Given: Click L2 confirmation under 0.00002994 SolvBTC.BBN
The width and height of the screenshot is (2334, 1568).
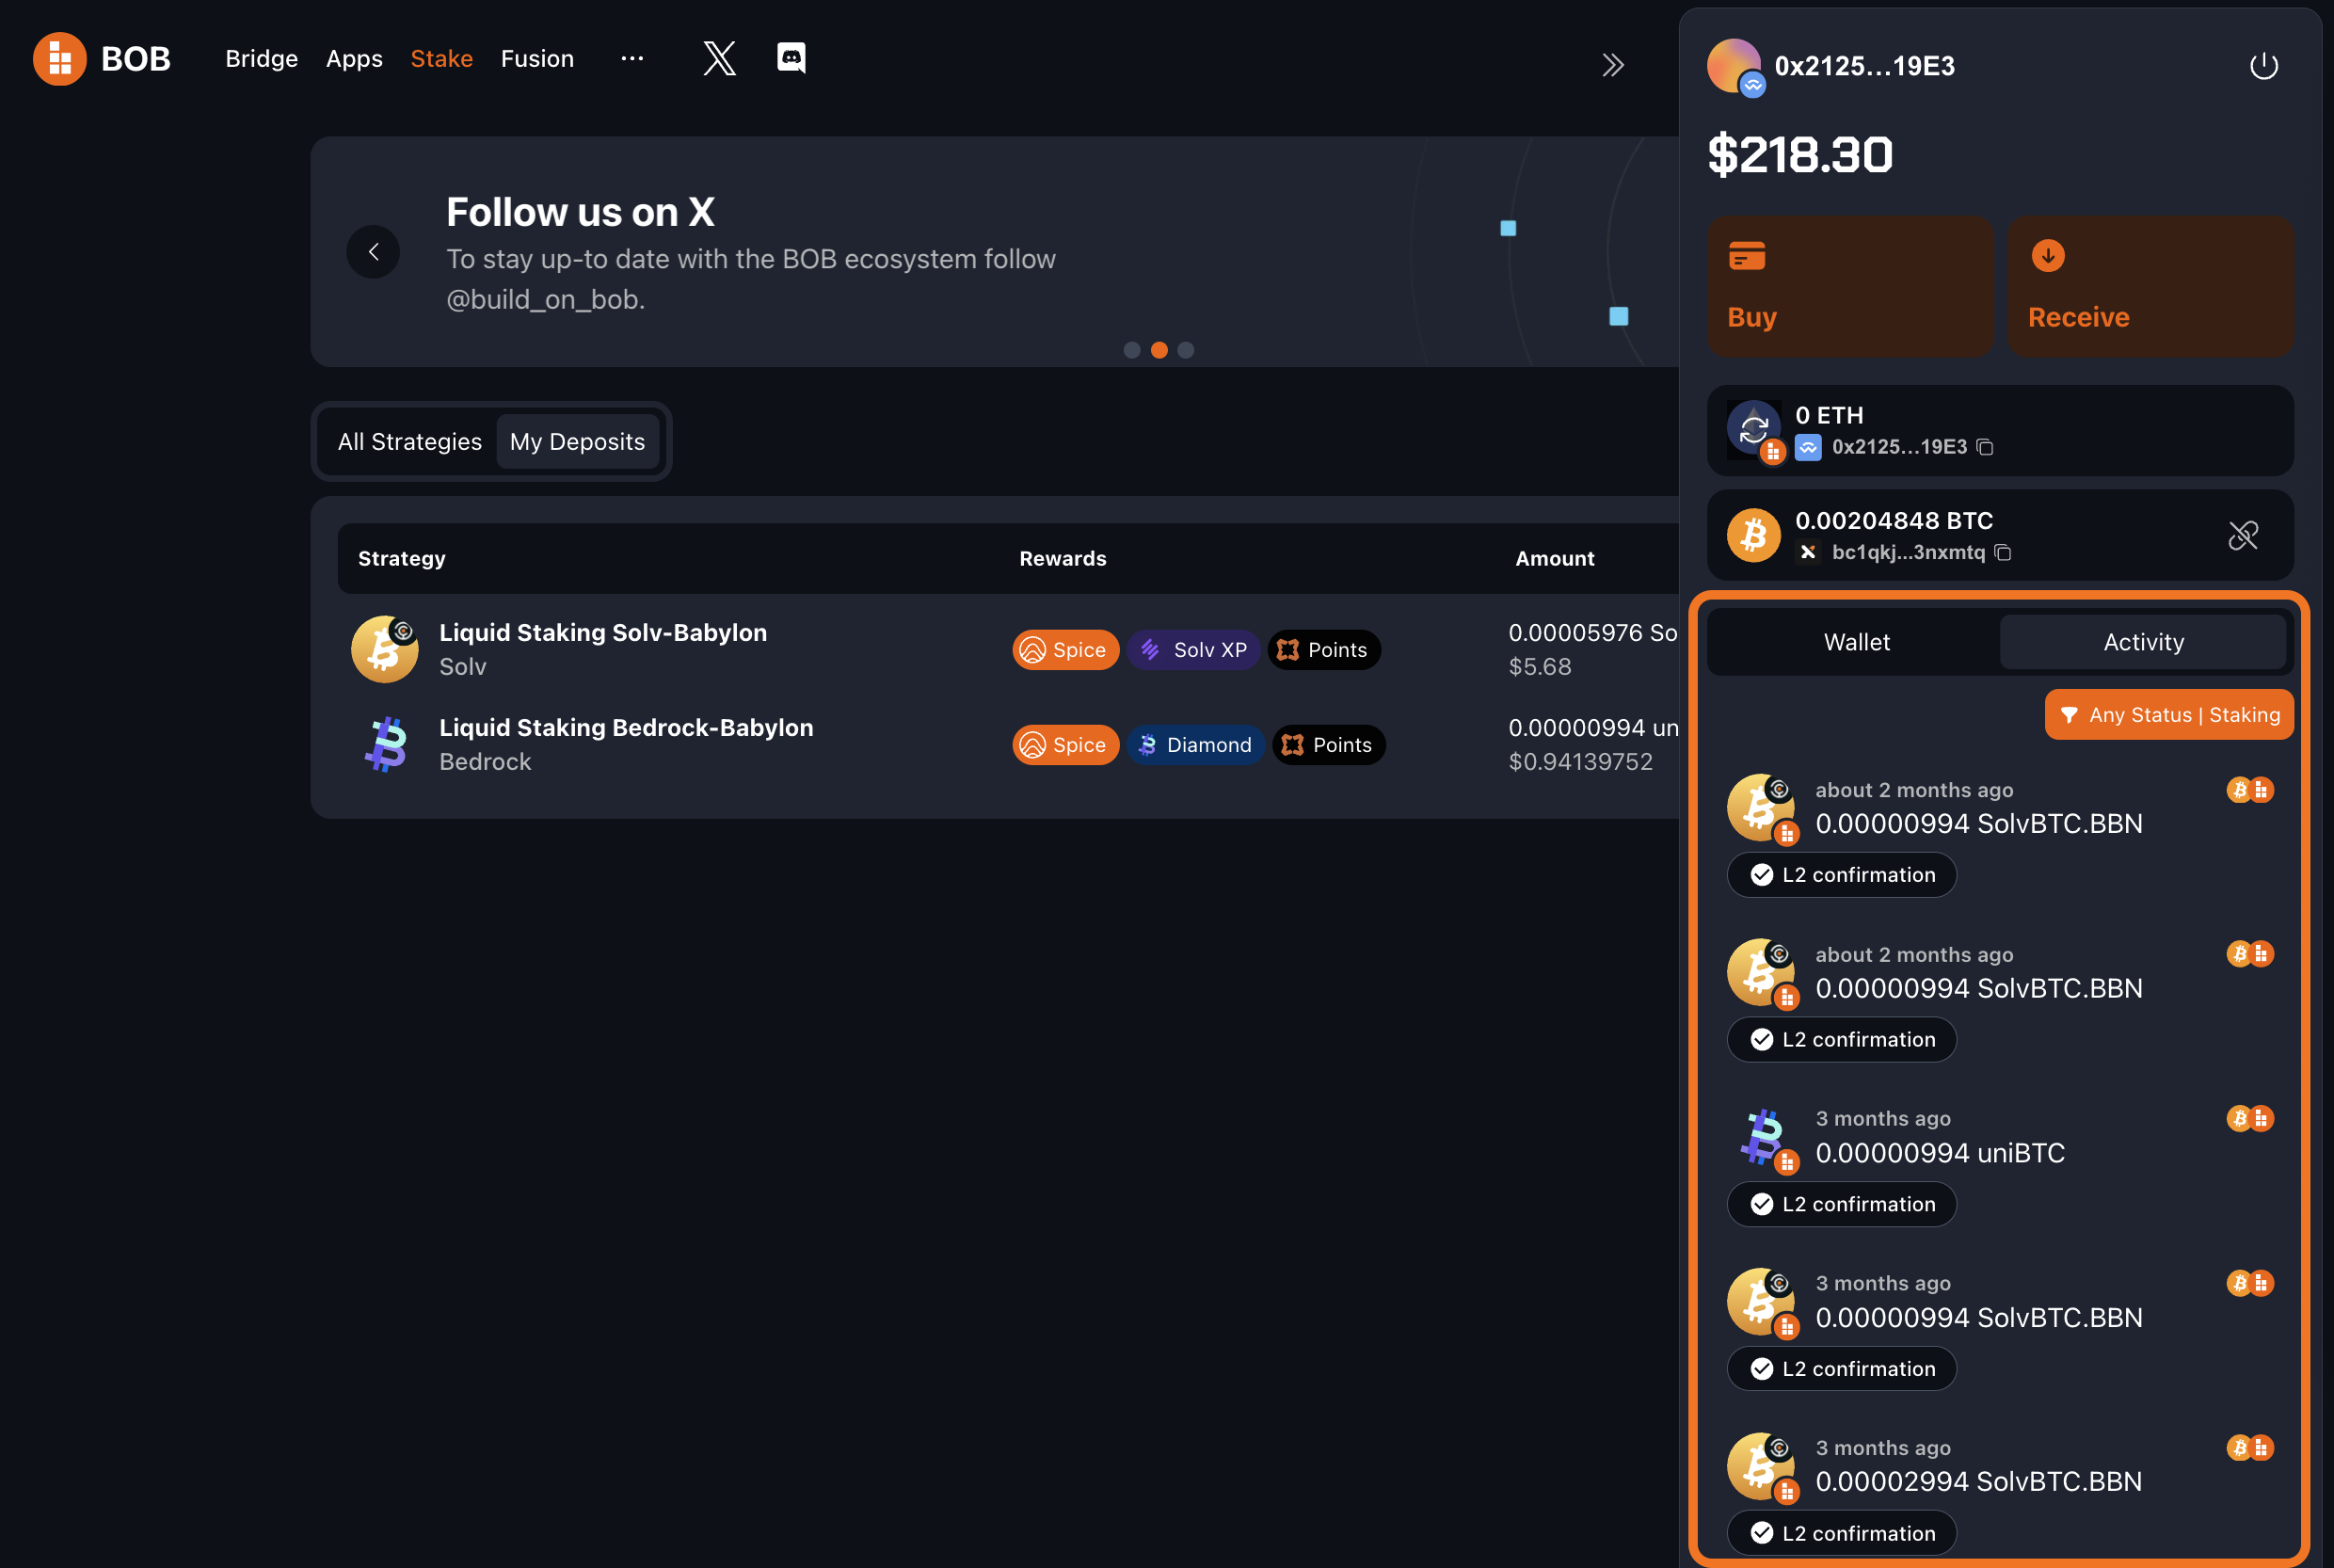Looking at the screenshot, I should click(1841, 1533).
